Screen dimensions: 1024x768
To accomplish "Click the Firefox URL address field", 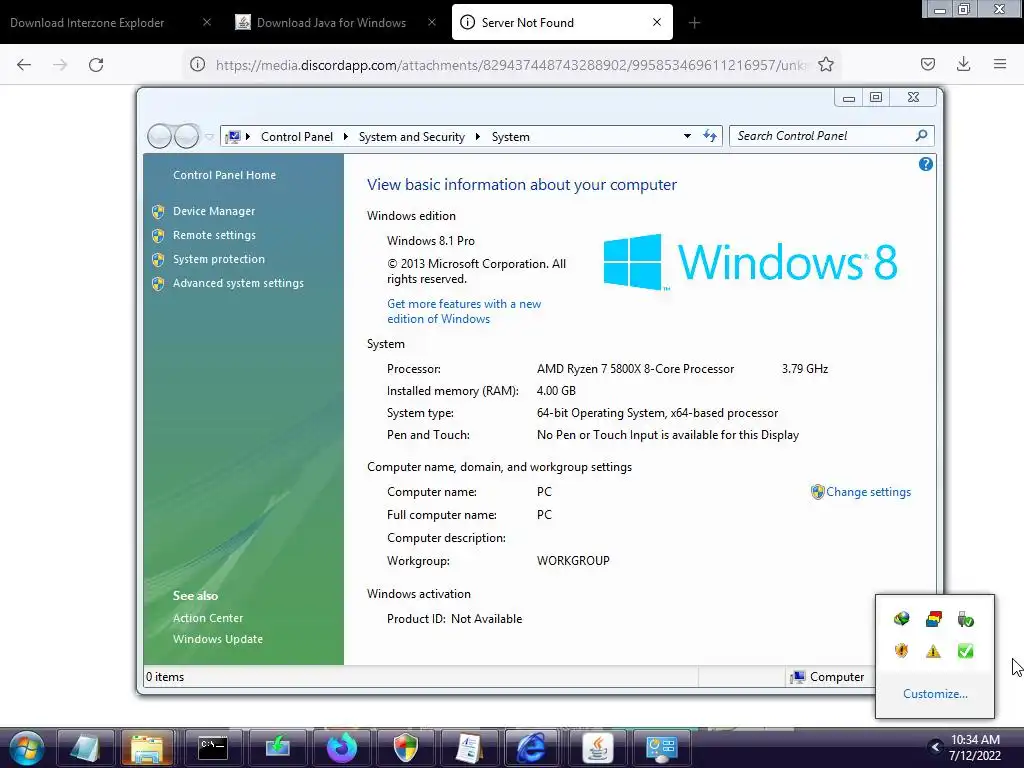I will [511, 65].
